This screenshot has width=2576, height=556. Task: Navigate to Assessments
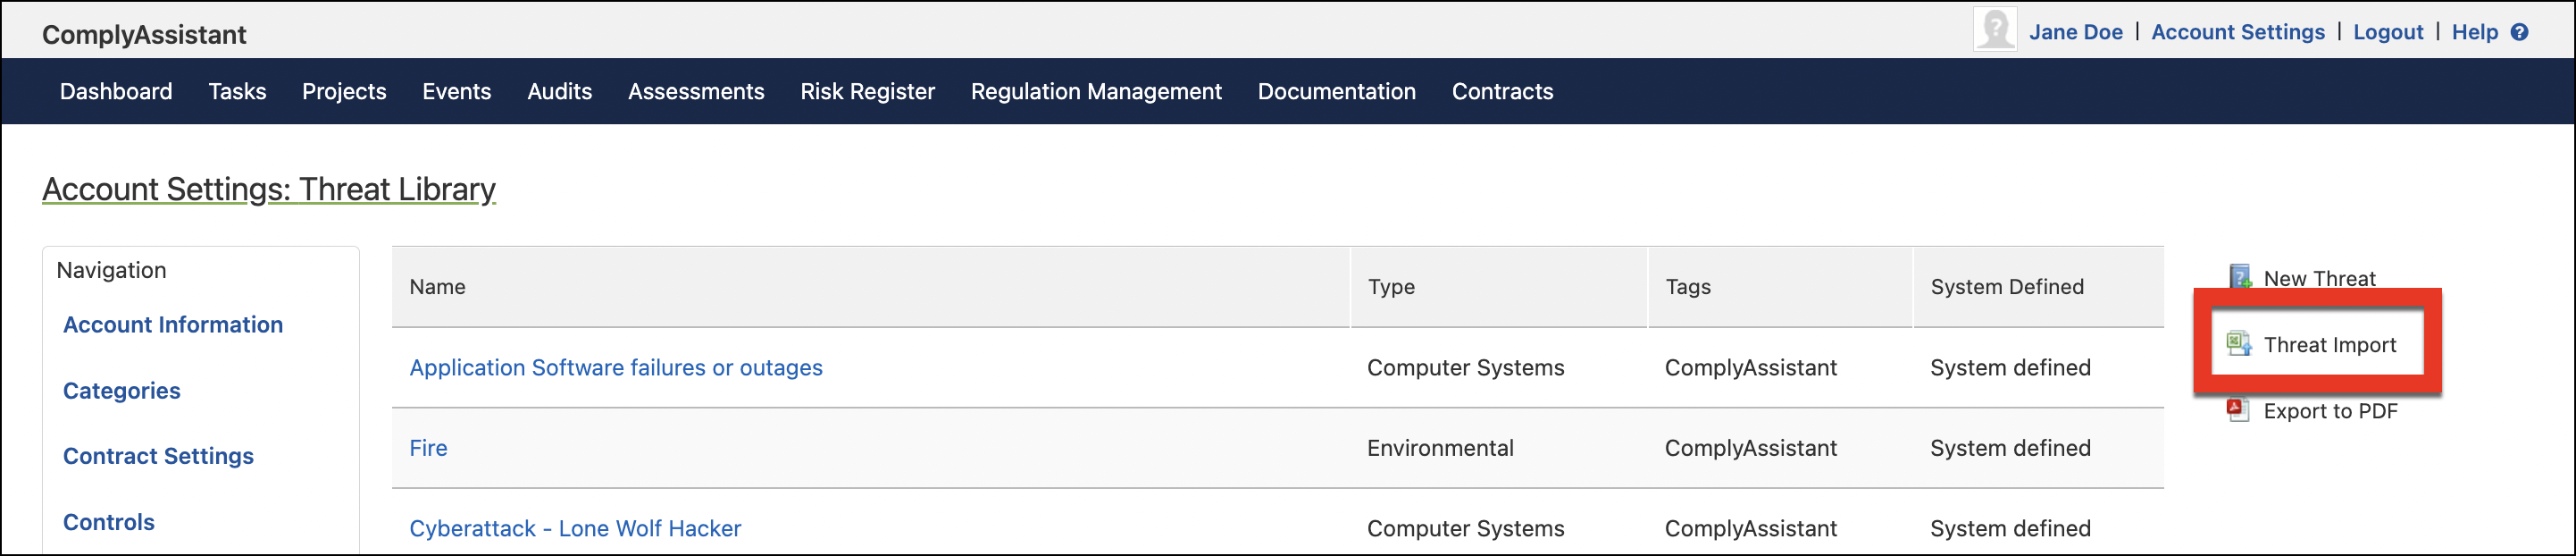696,91
